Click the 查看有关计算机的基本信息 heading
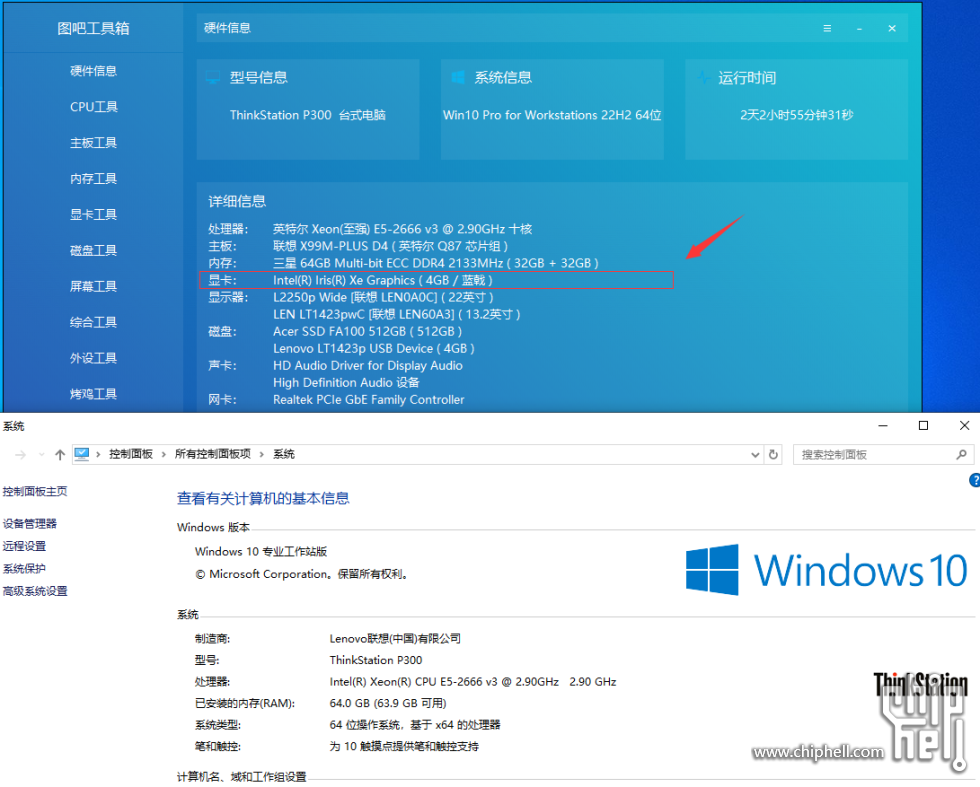This screenshot has width=980, height=787. point(263,498)
